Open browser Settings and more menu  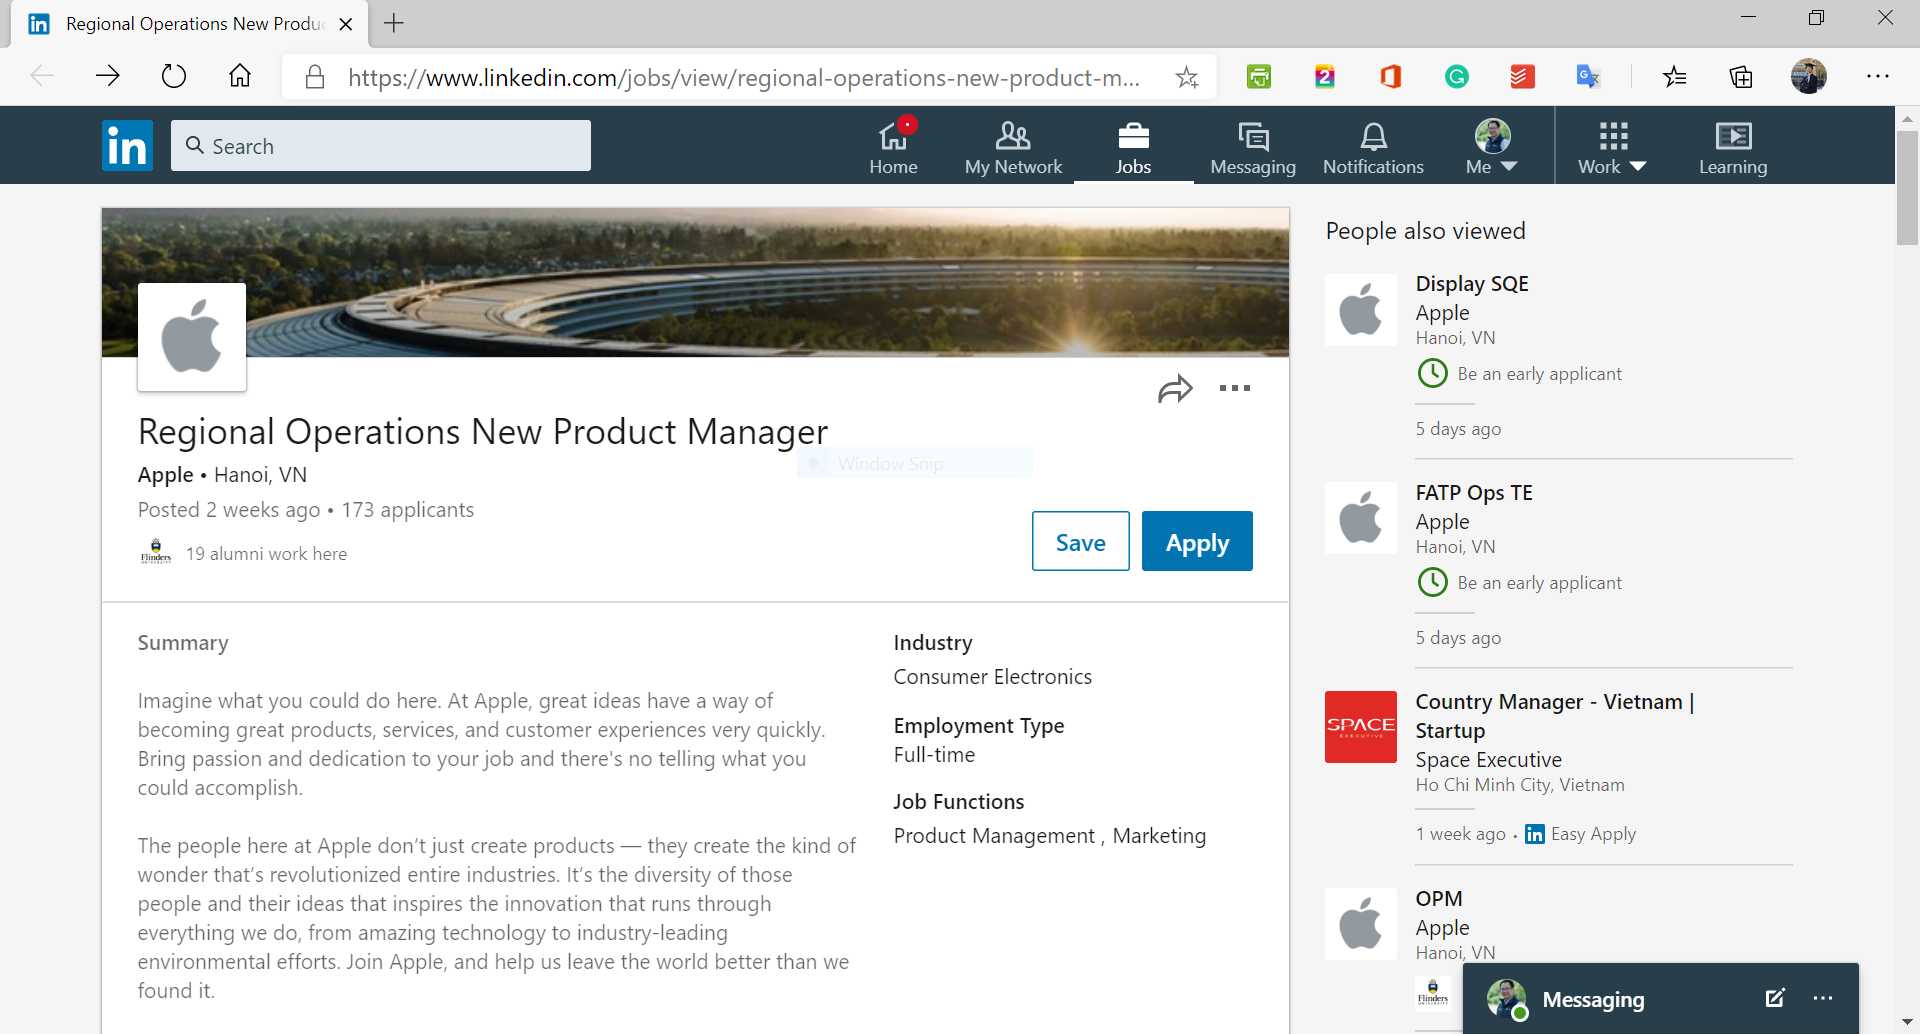1877,76
